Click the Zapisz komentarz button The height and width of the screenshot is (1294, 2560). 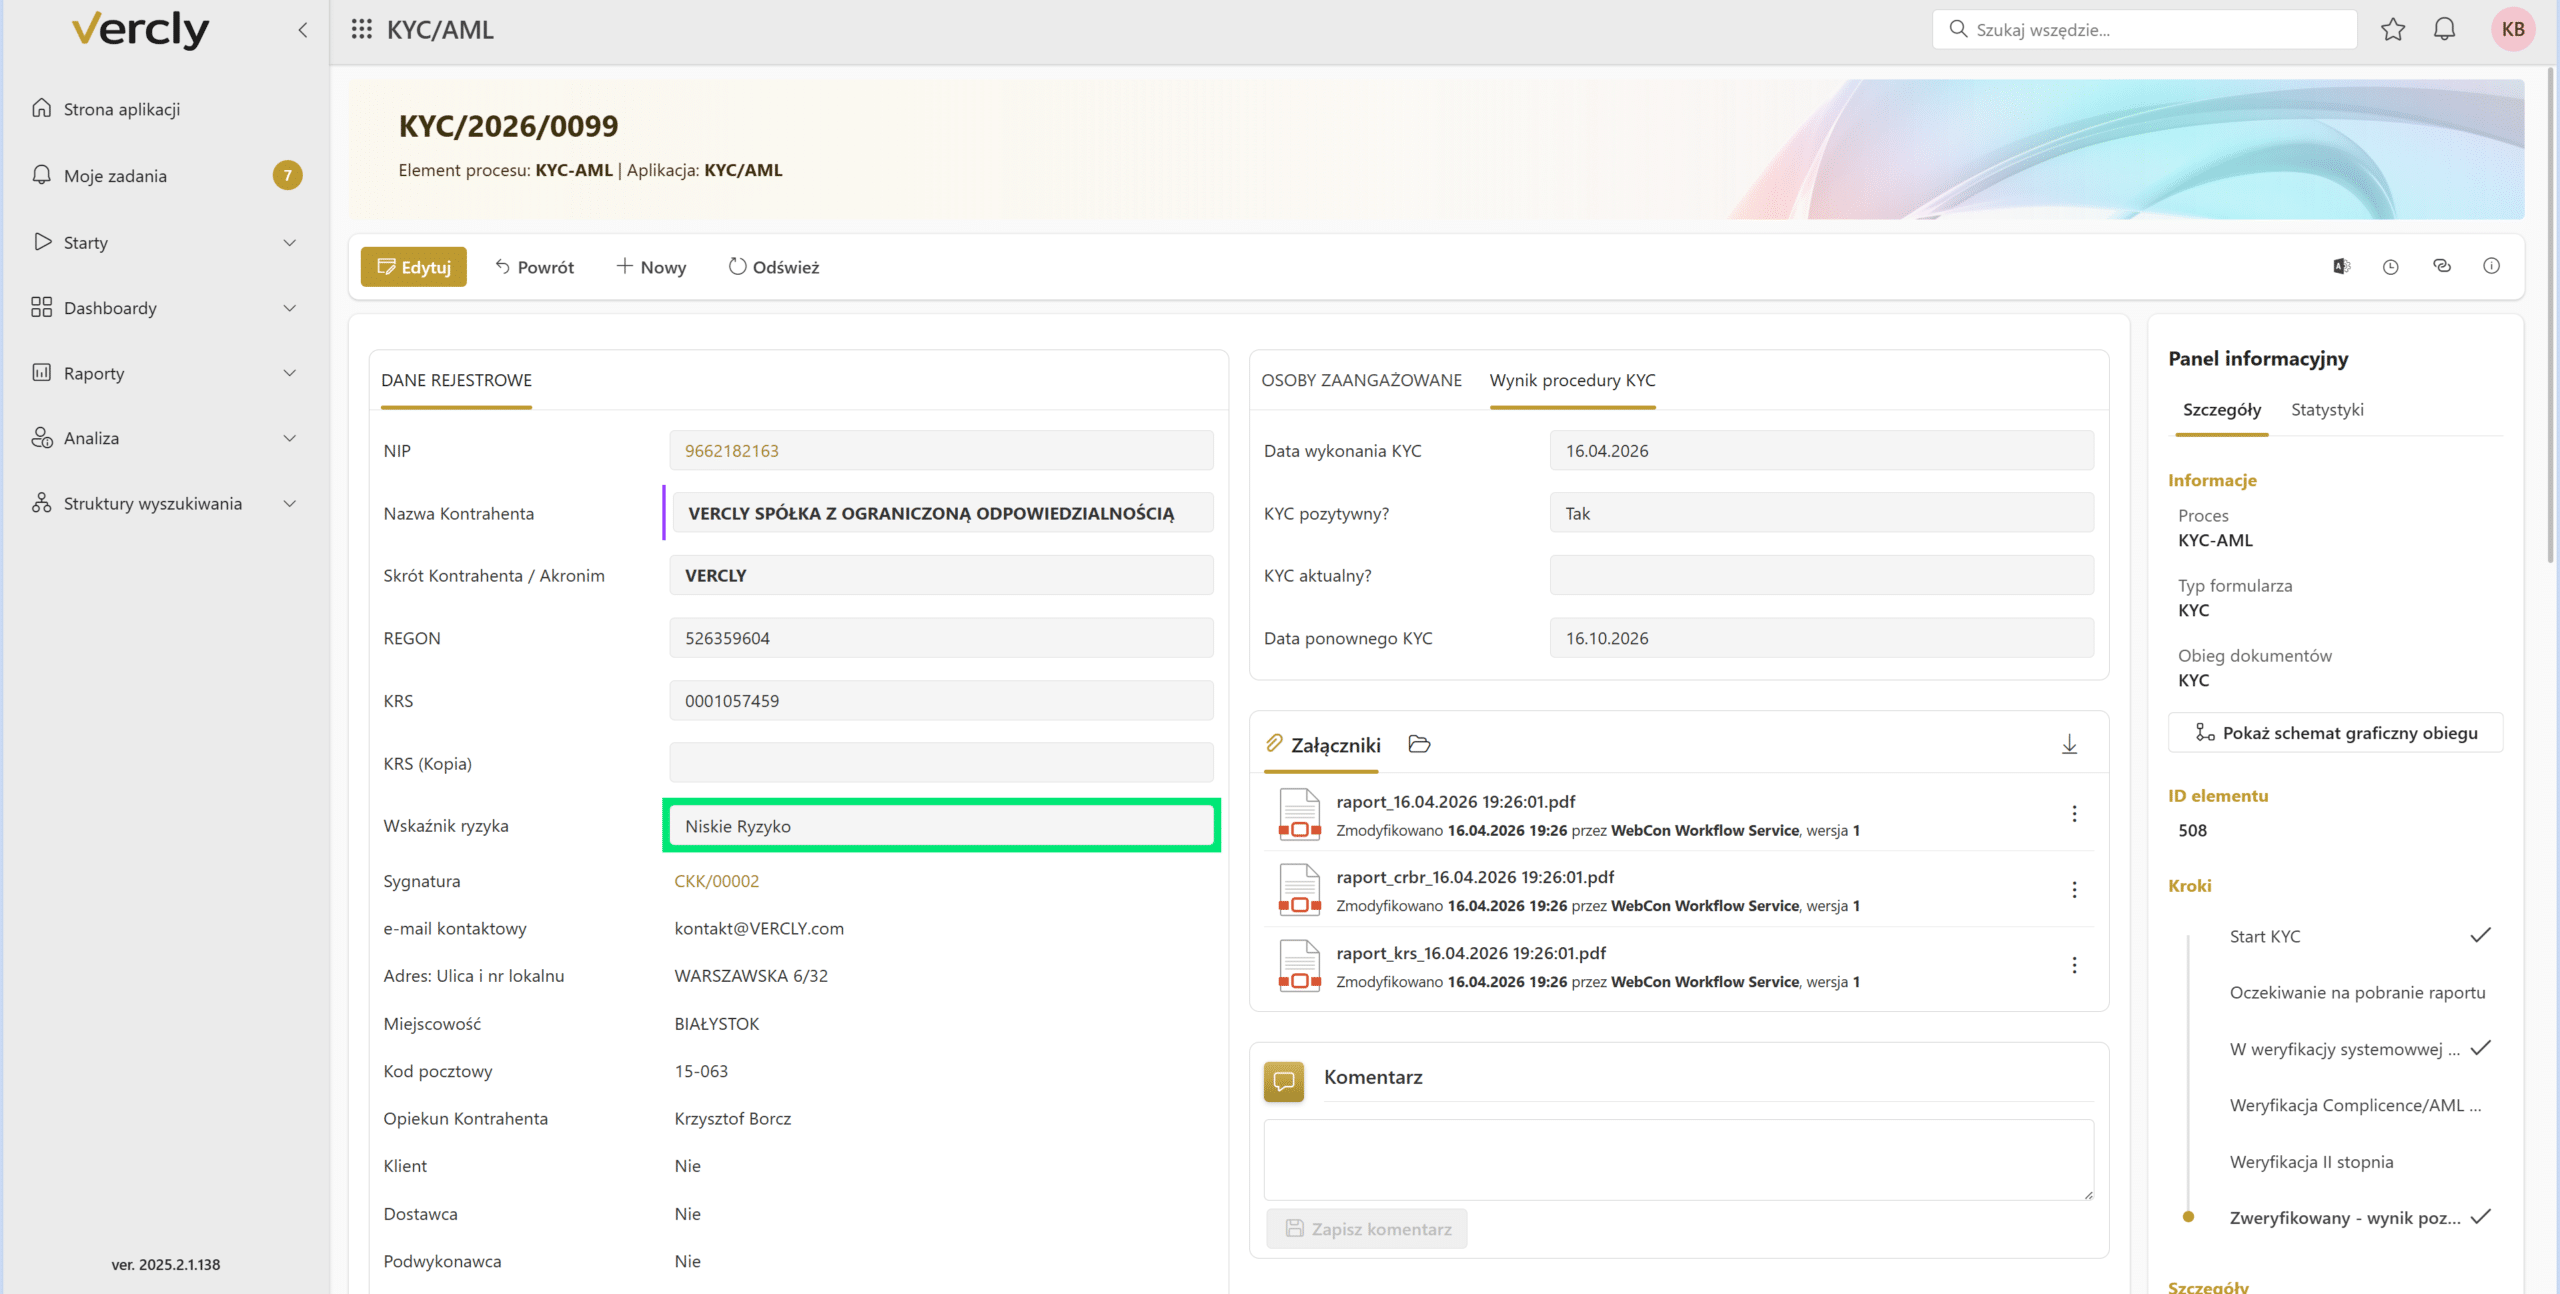1367,1229
